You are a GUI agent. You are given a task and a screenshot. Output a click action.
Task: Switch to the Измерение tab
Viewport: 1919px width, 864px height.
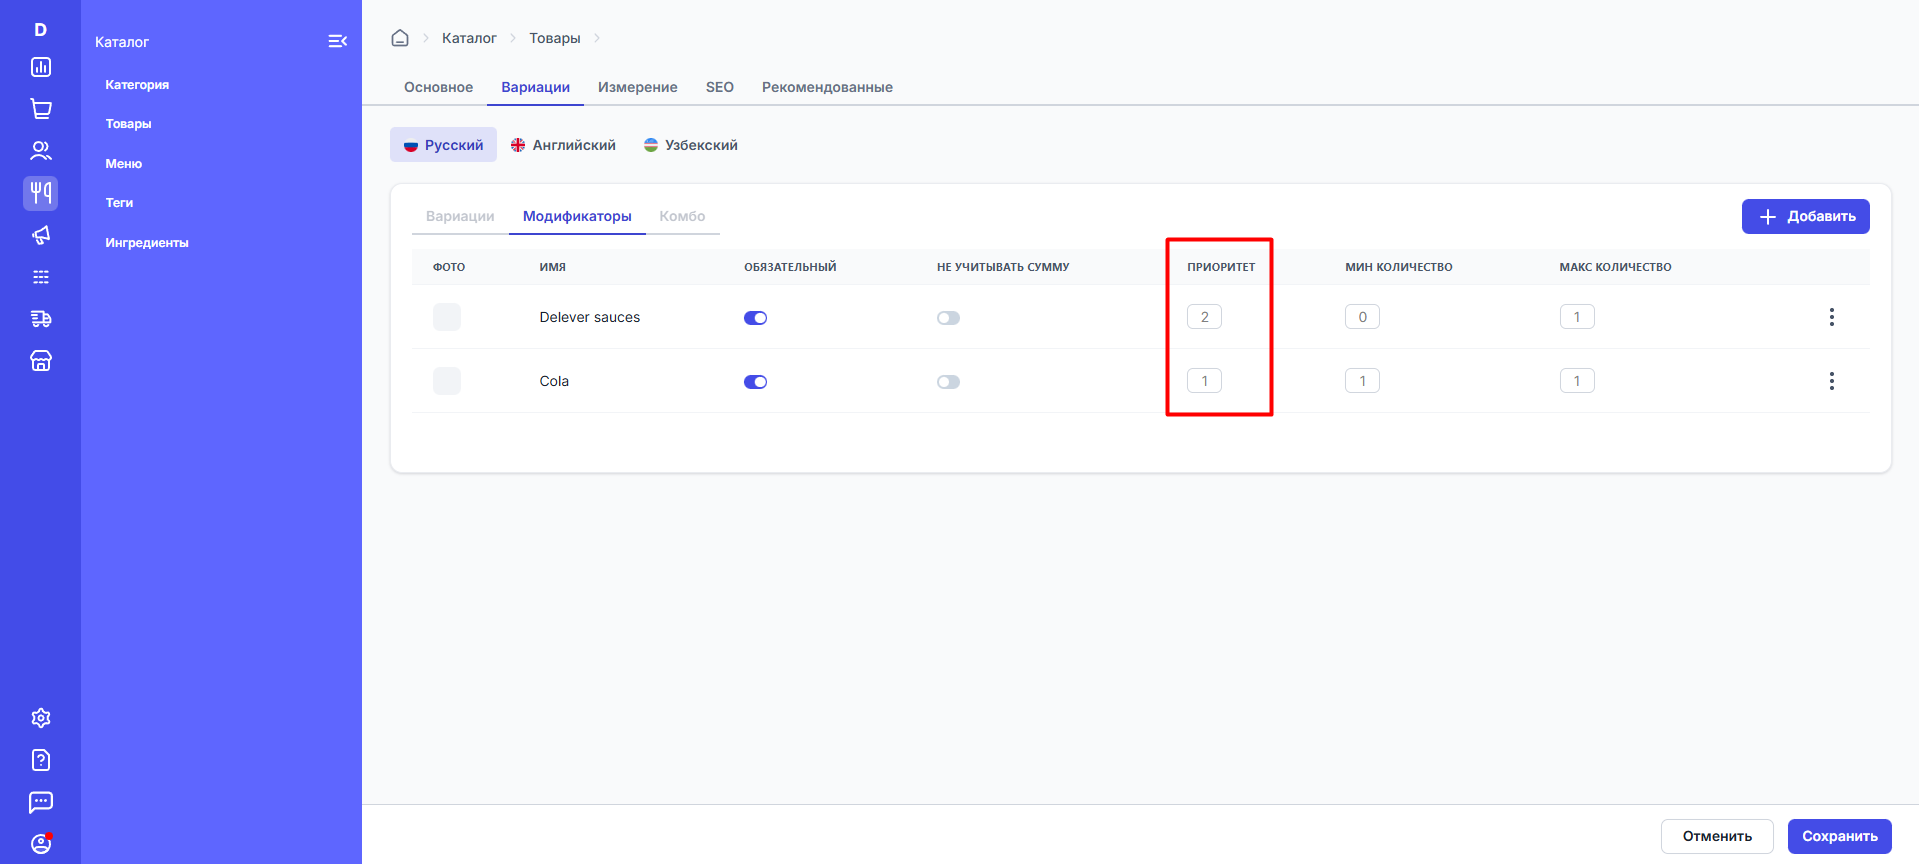click(x=637, y=87)
